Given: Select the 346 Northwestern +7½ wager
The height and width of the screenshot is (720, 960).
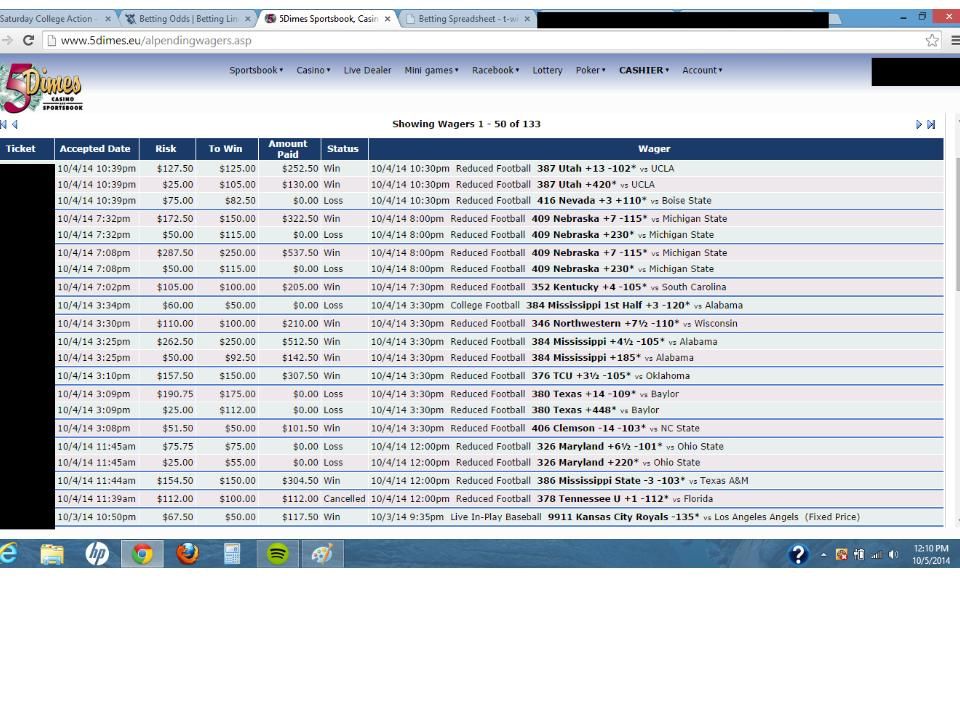Looking at the screenshot, I should 606,323.
